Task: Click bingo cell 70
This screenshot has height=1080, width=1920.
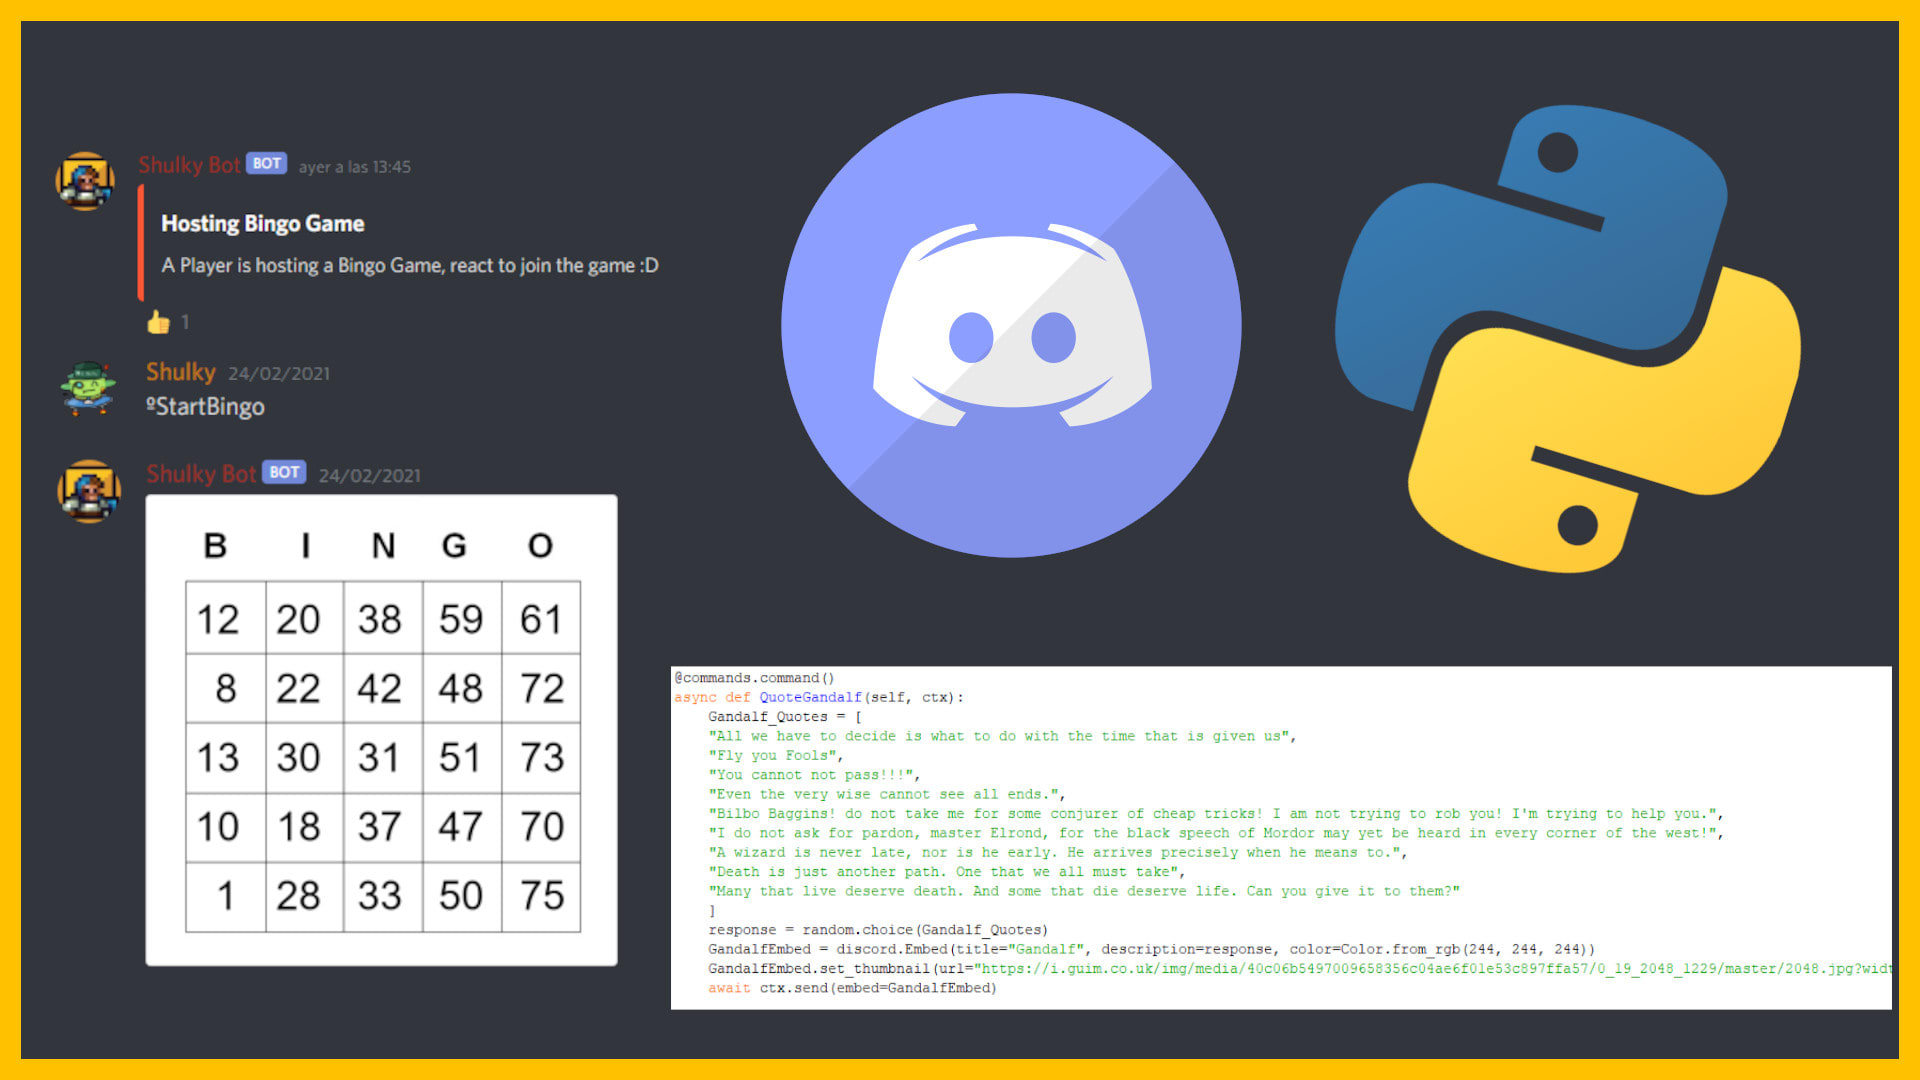Action: pos(541,827)
